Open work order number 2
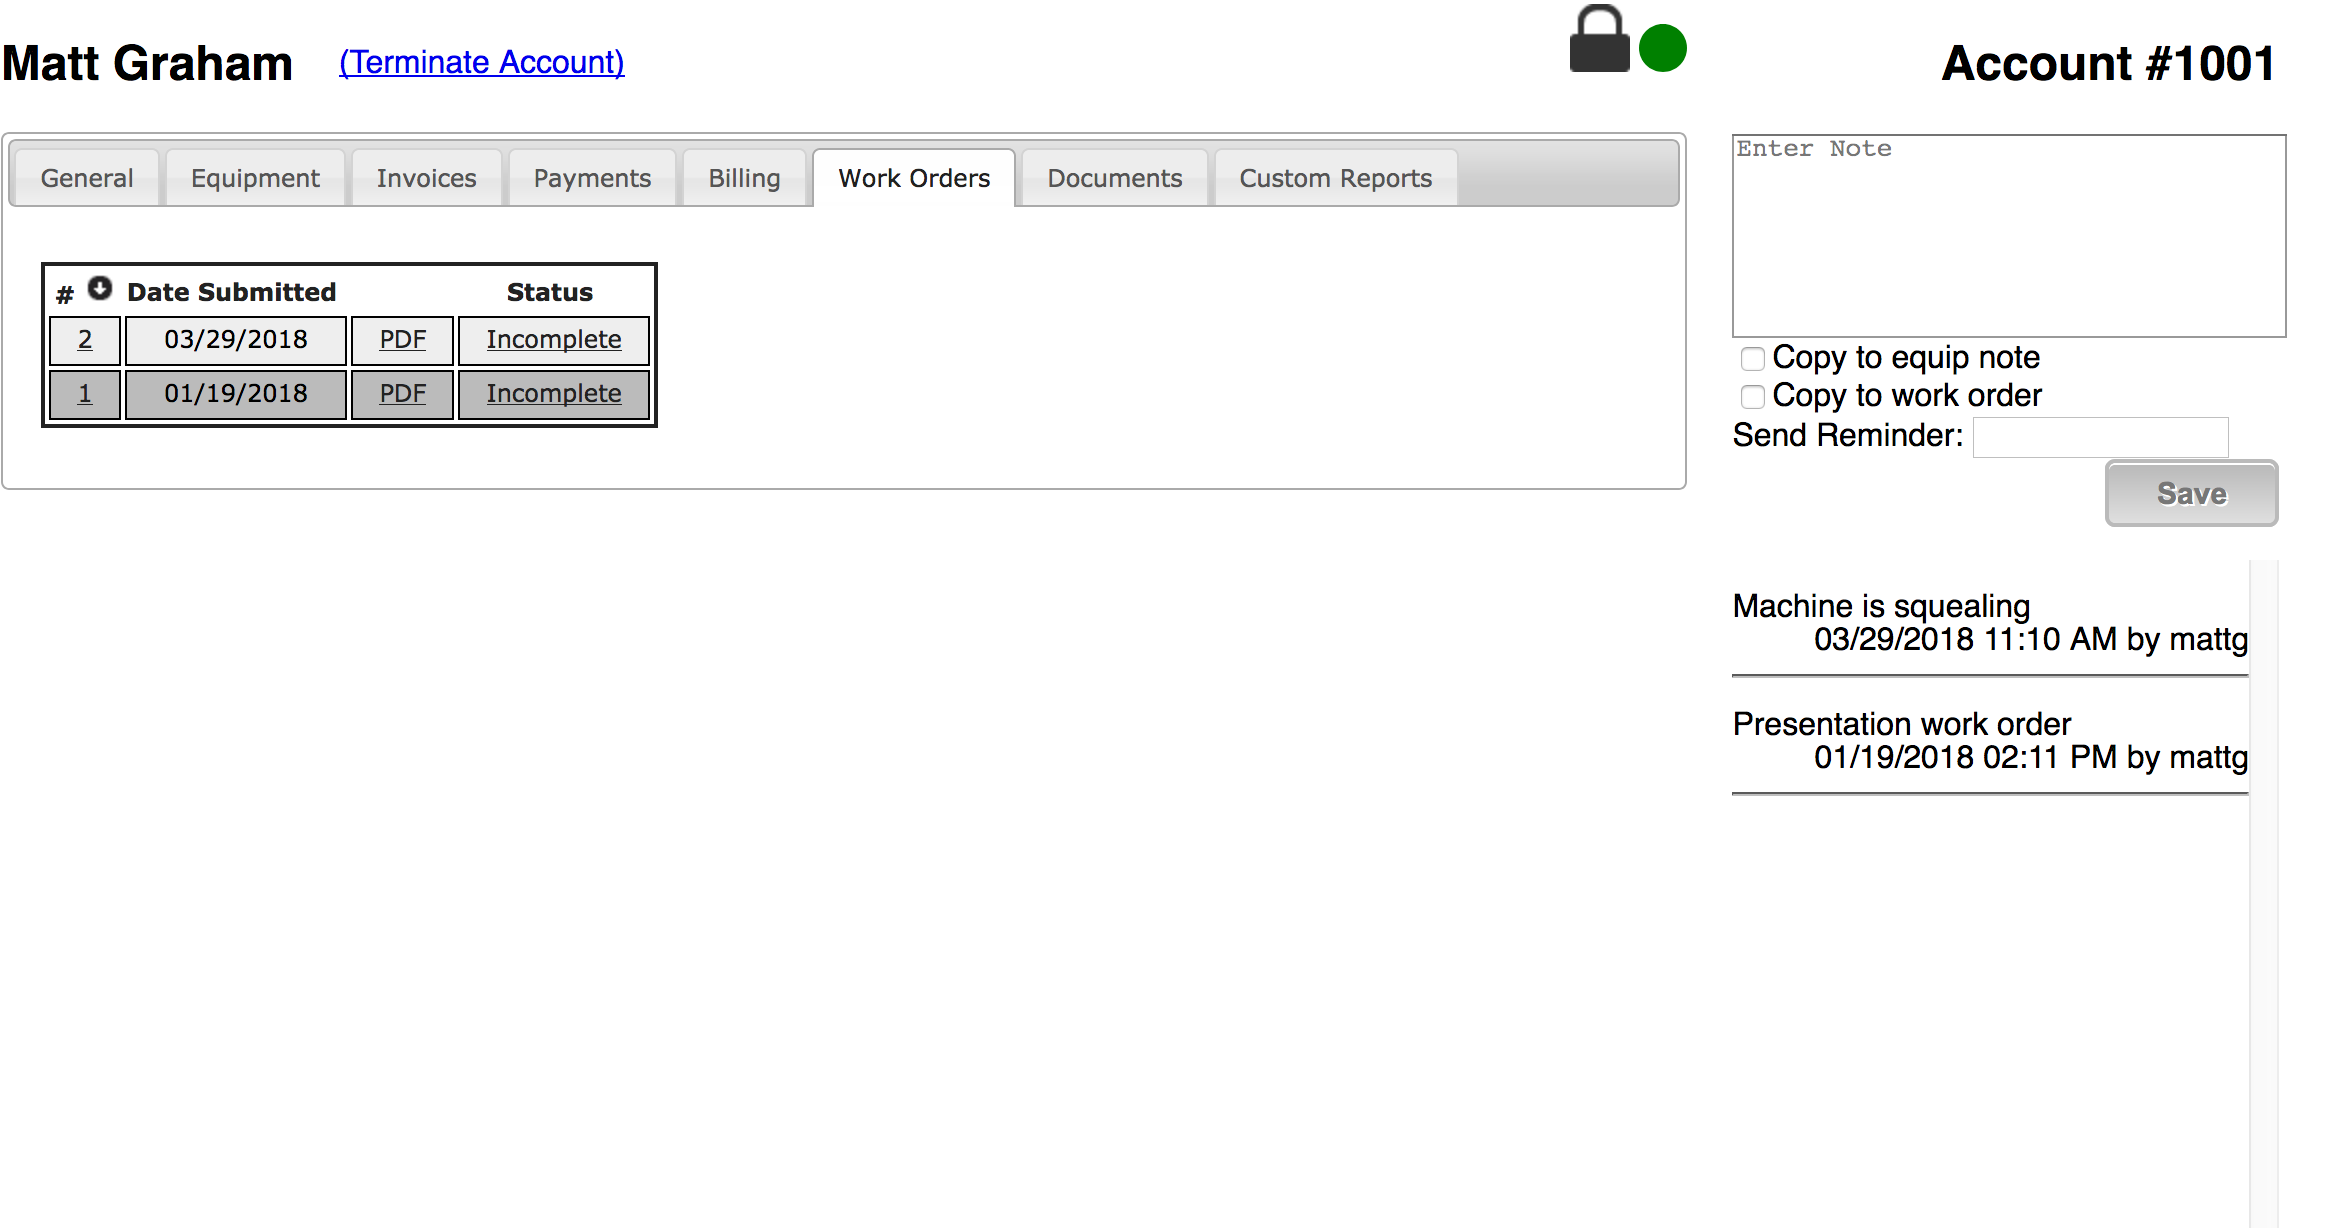2334x1228 pixels. (85, 340)
